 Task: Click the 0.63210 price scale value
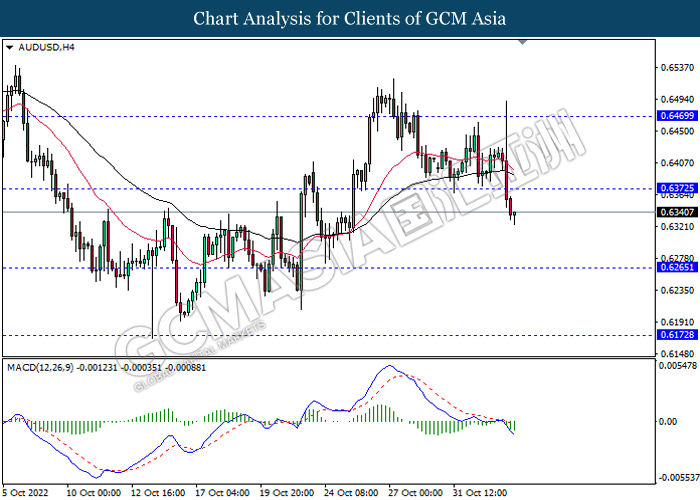point(677,227)
